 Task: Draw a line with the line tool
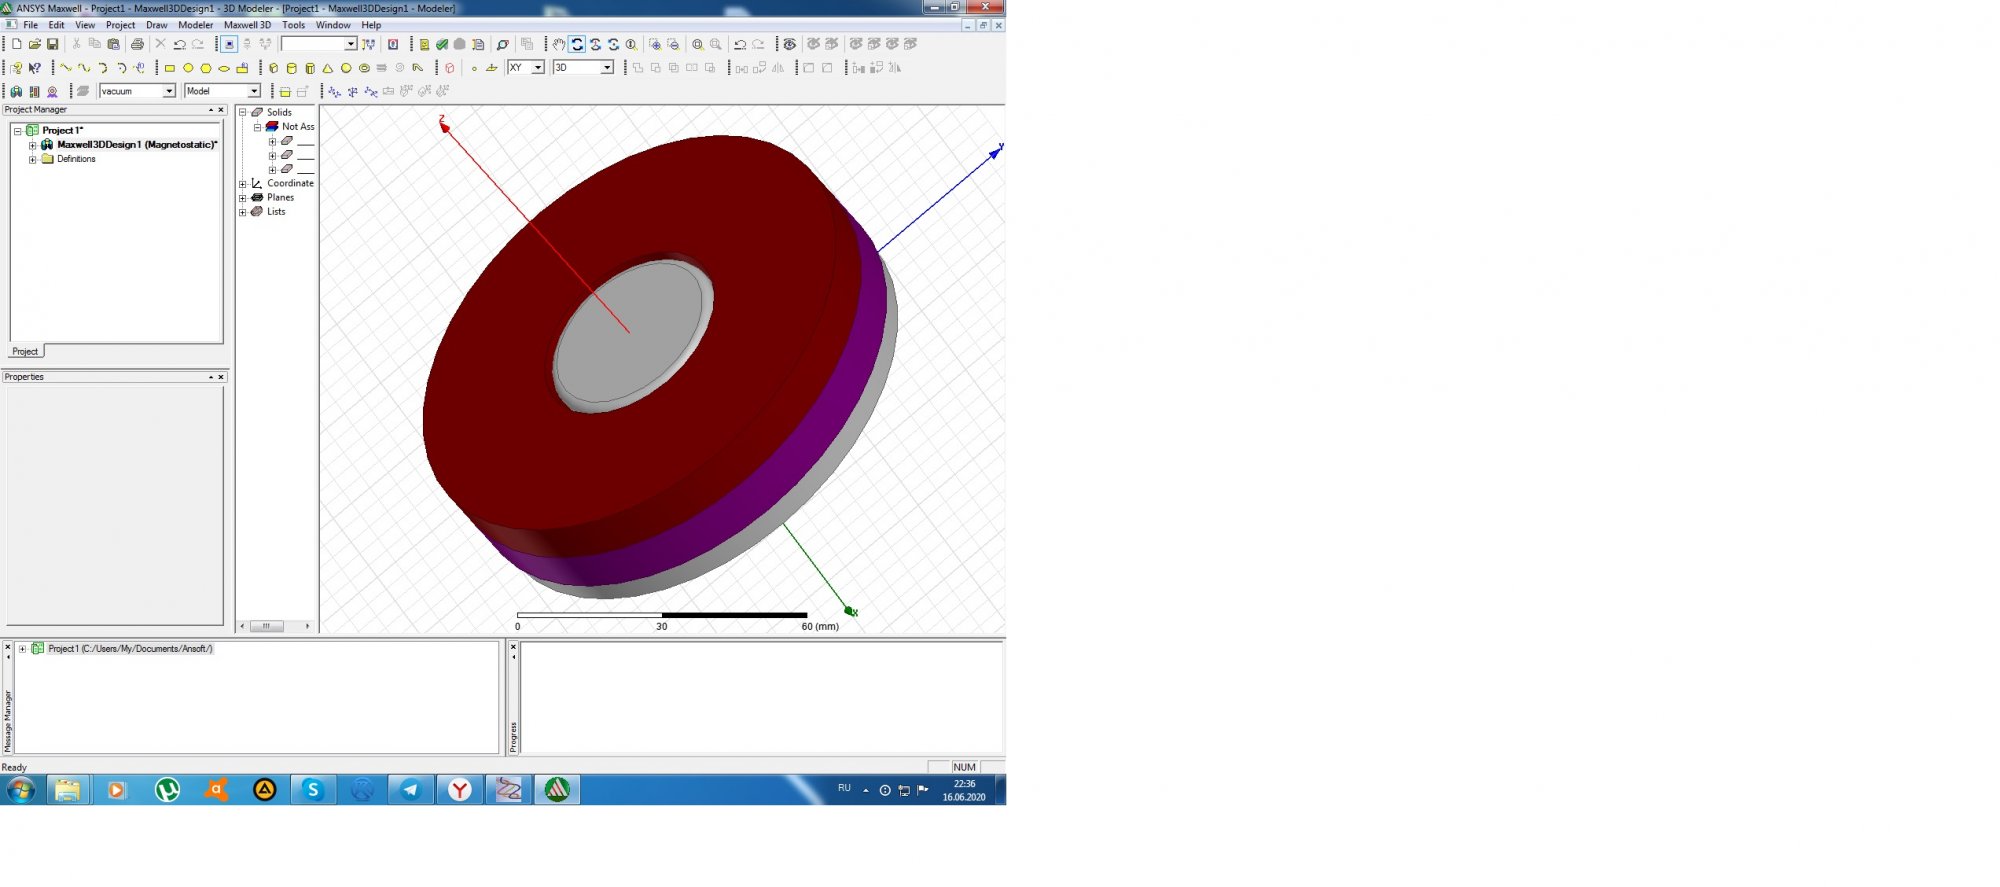click(66, 68)
